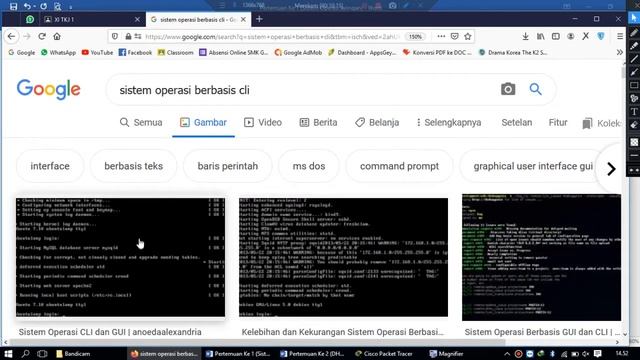Screen dimensions: 640x360
Task: Select the eraser tool in the annotation toolbar
Action: click(634, 125)
